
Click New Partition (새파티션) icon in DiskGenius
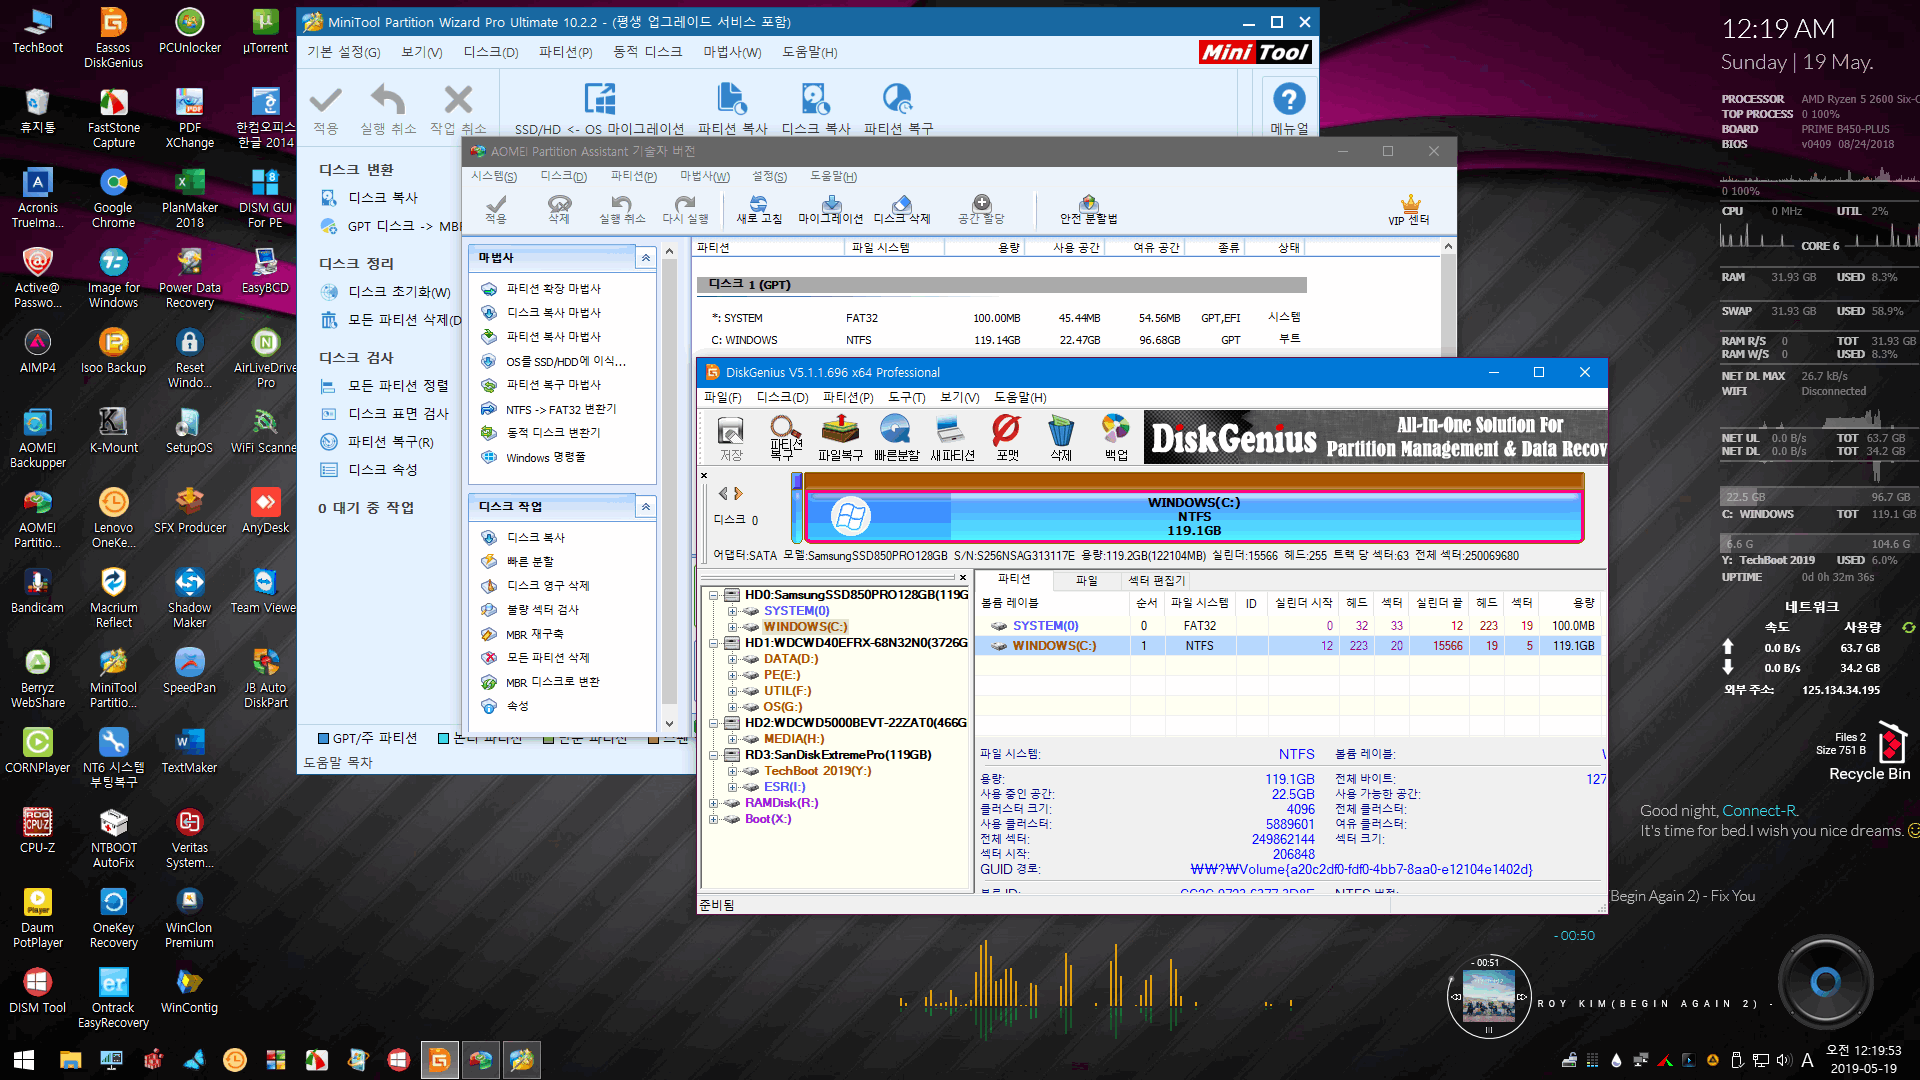click(x=951, y=438)
